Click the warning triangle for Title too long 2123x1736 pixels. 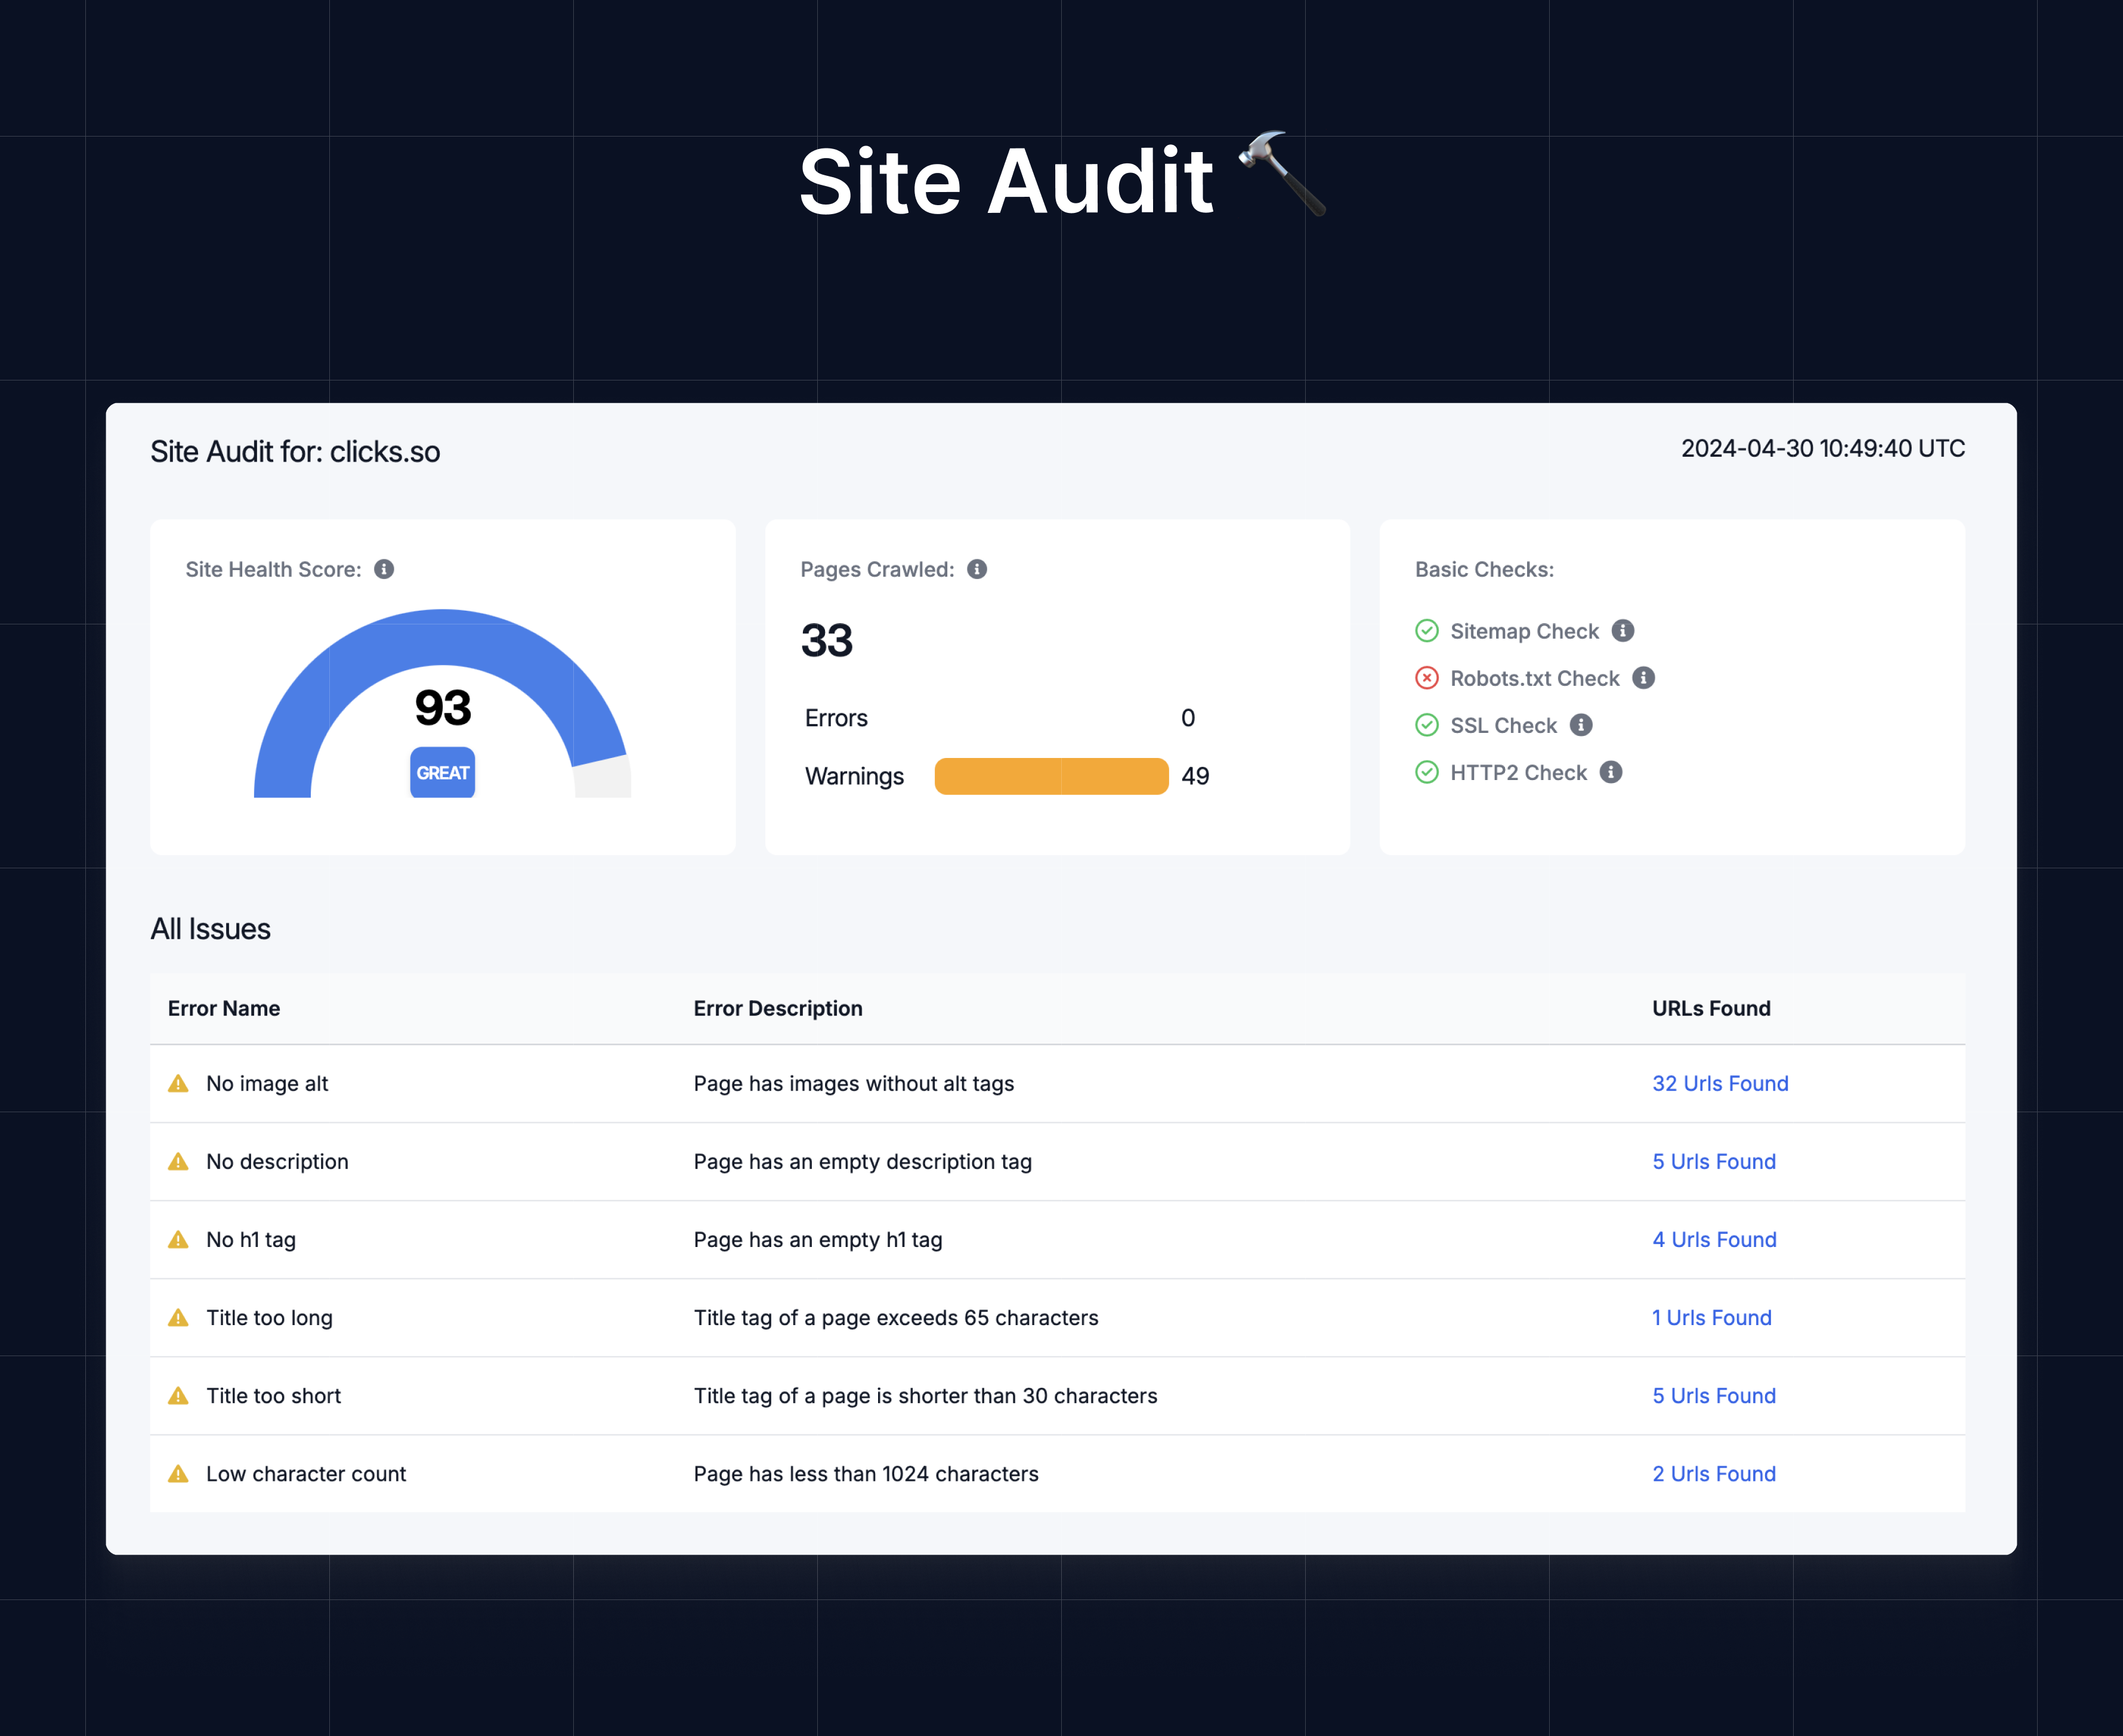(178, 1317)
